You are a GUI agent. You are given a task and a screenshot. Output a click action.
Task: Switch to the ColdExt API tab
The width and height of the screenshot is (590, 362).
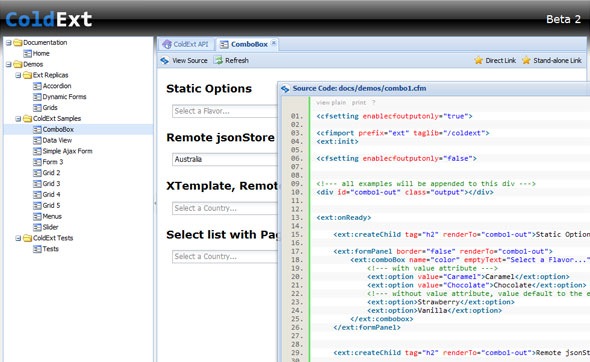(186, 44)
